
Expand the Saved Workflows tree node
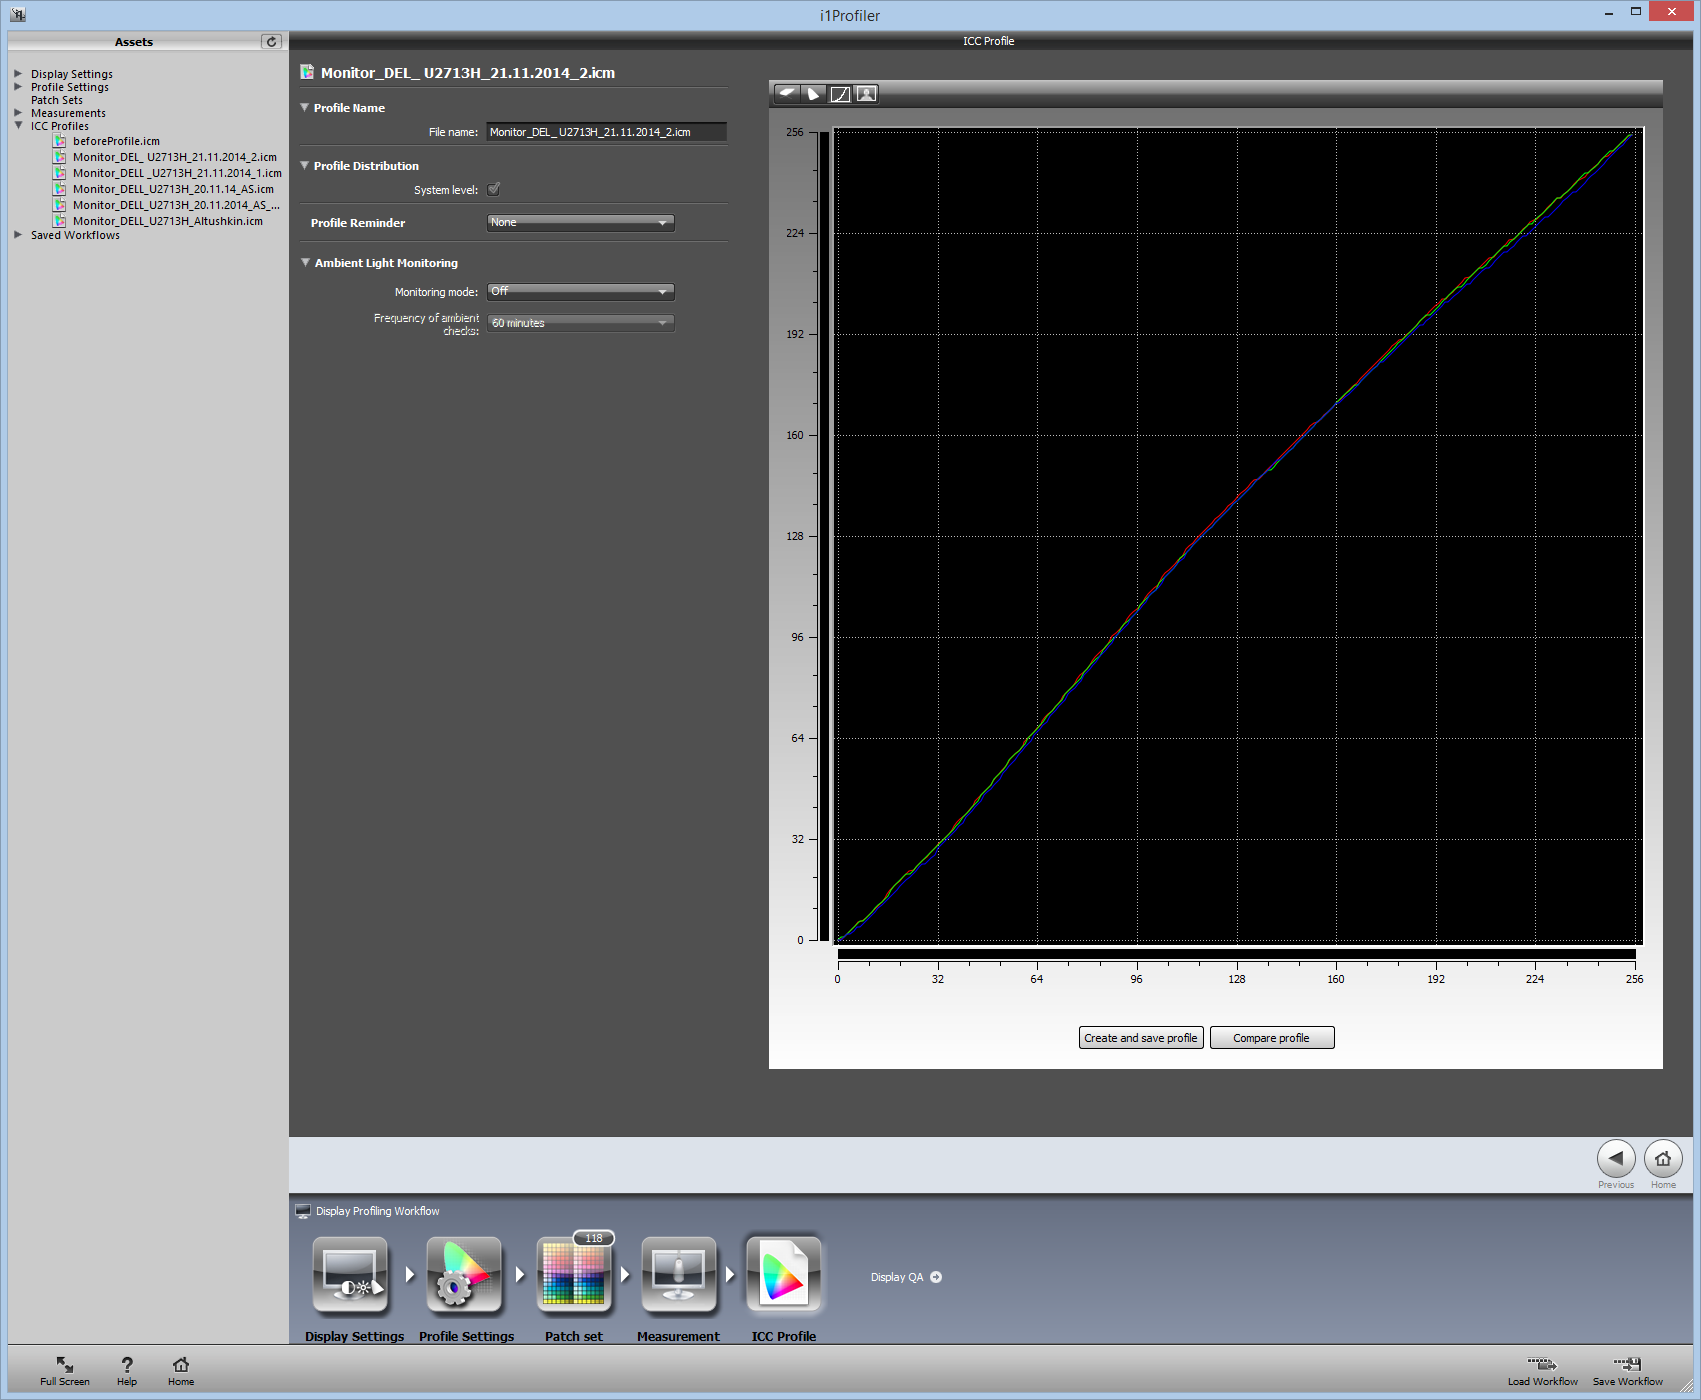(18, 235)
